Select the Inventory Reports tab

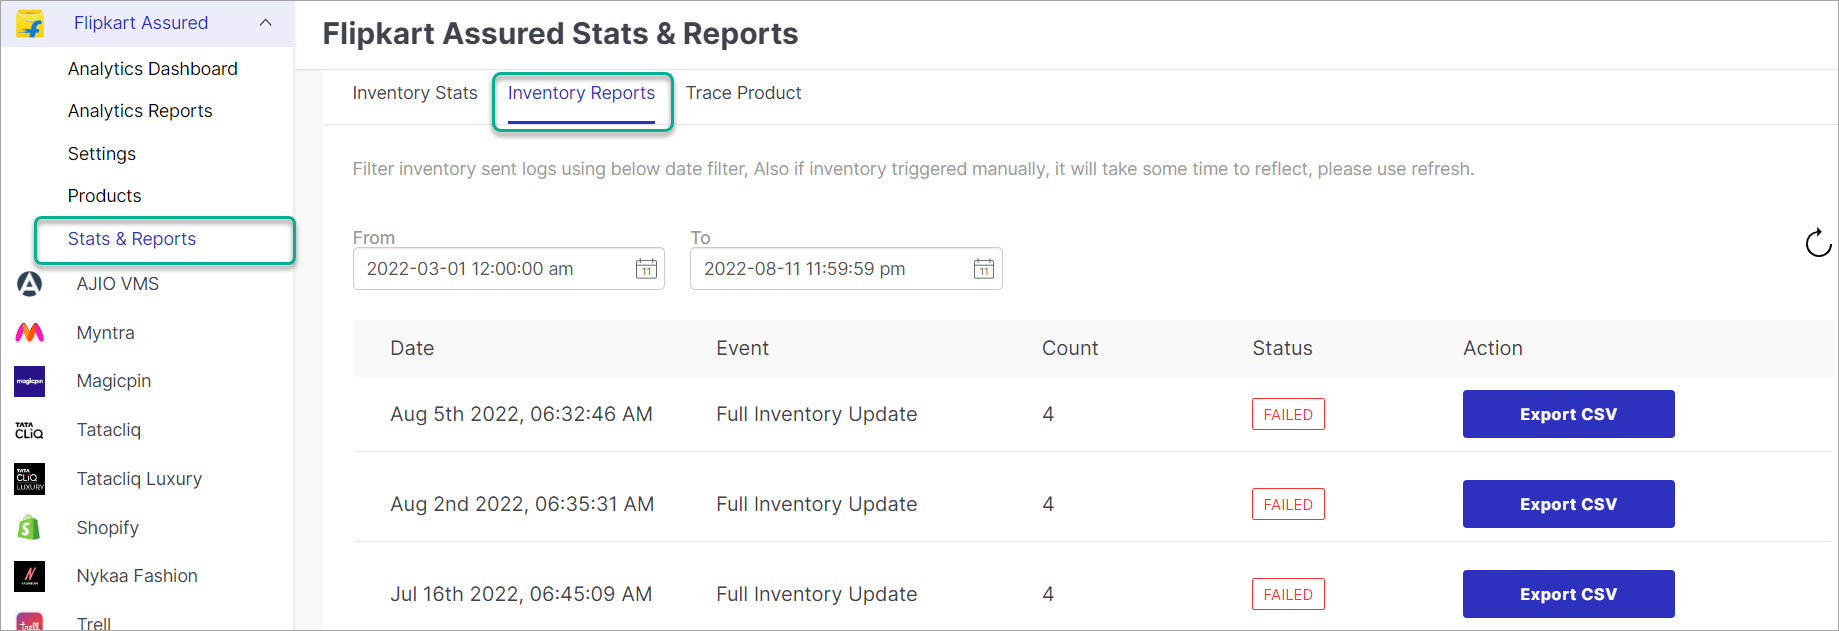[x=581, y=93]
